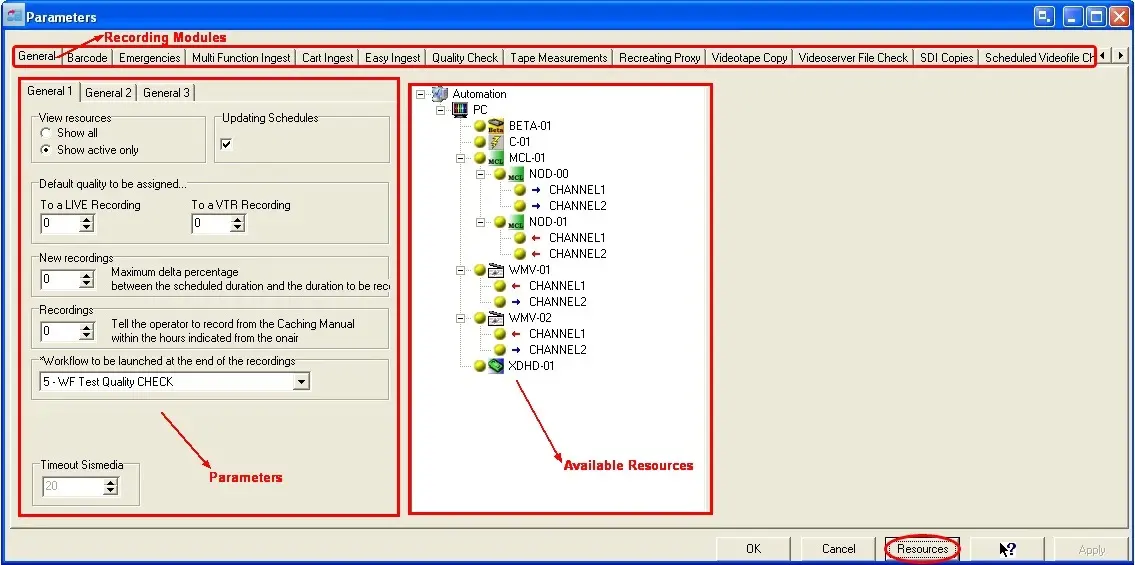Image resolution: width=1135 pixels, height=565 pixels.
Task: Click the BETA-01 tape device icon
Action: tap(496, 126)
